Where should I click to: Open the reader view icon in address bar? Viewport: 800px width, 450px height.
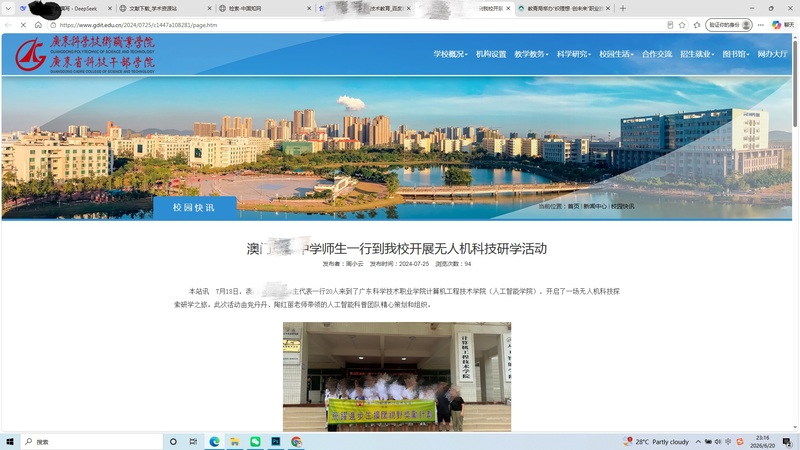(670, 24)
